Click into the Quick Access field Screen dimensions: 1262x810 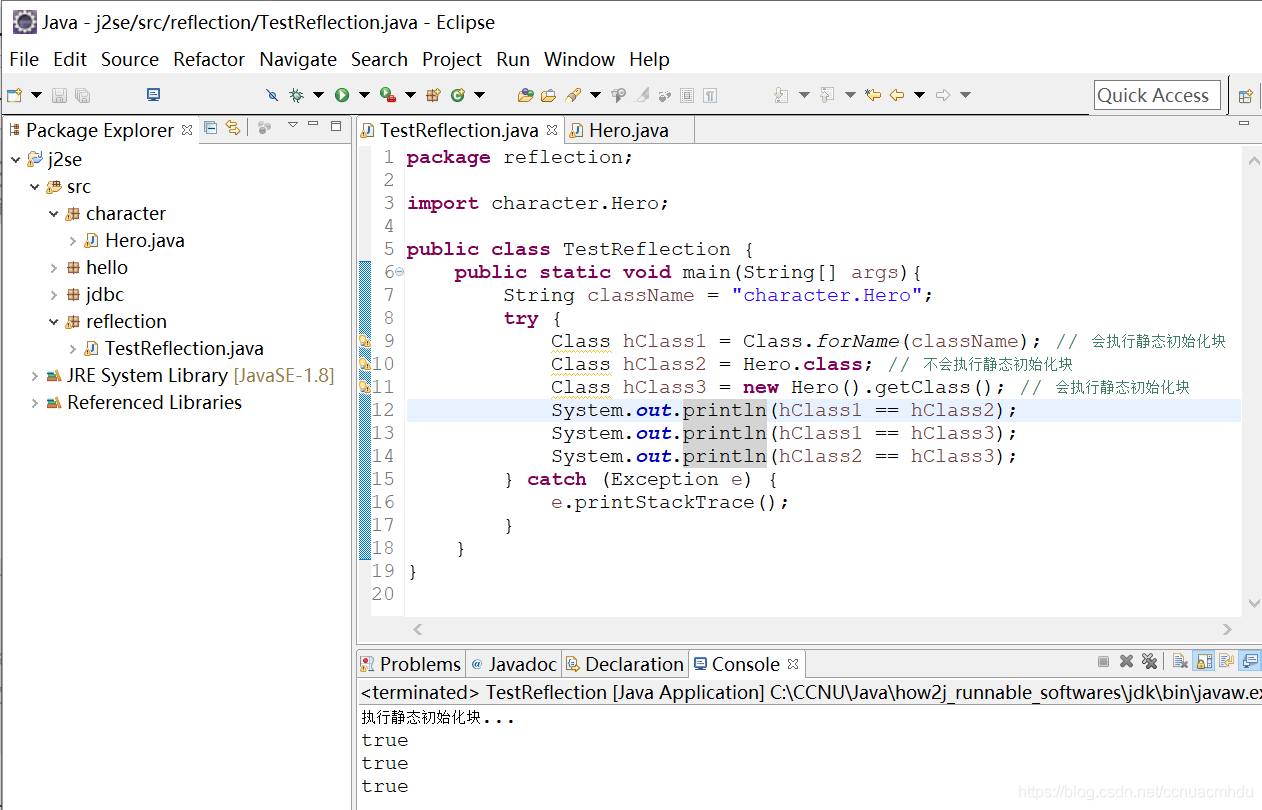pos(1157,96)
